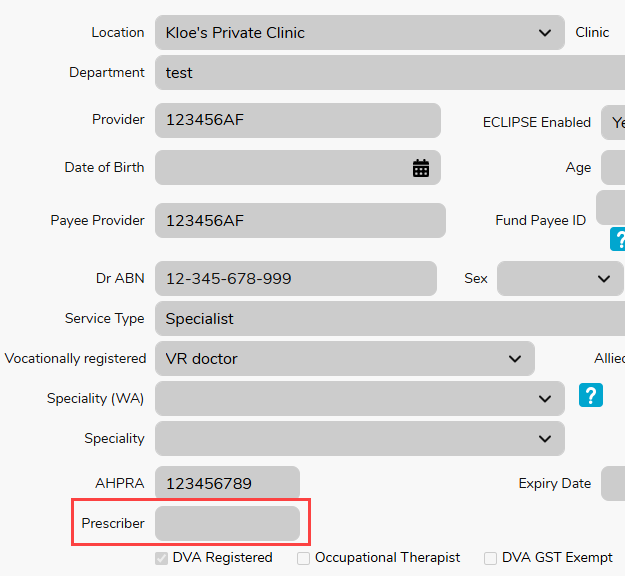Click the help icon beside Speciality (WA)
The image size is (625, 576).
pos(590,396)
